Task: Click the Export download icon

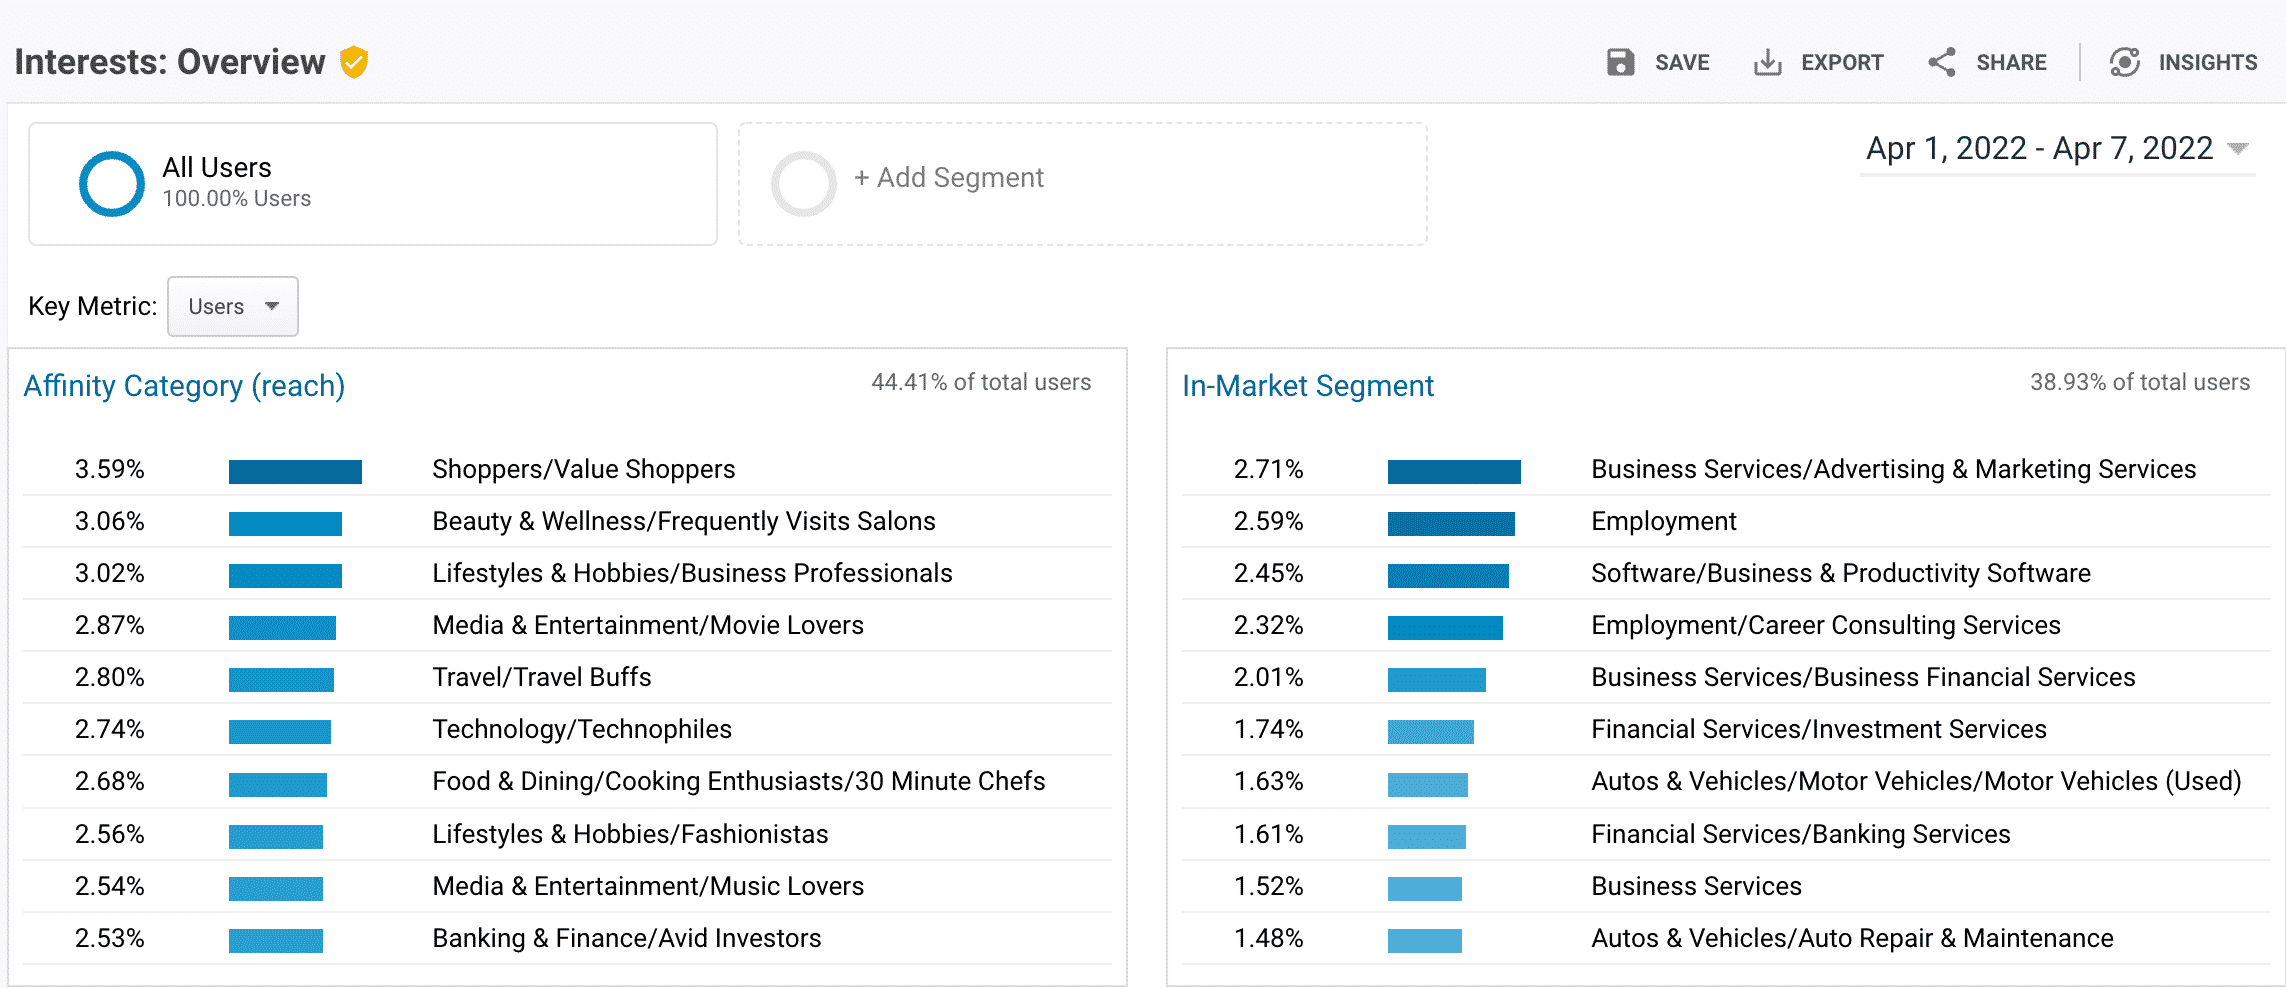Action: (1767, 62)
